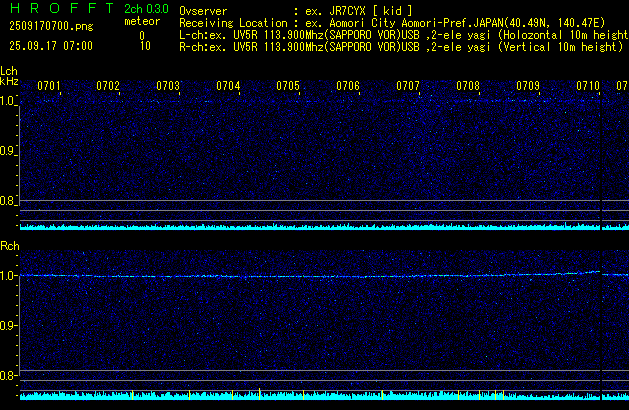Click the 0.9 frequency label on Rch axis

(8, 325)
